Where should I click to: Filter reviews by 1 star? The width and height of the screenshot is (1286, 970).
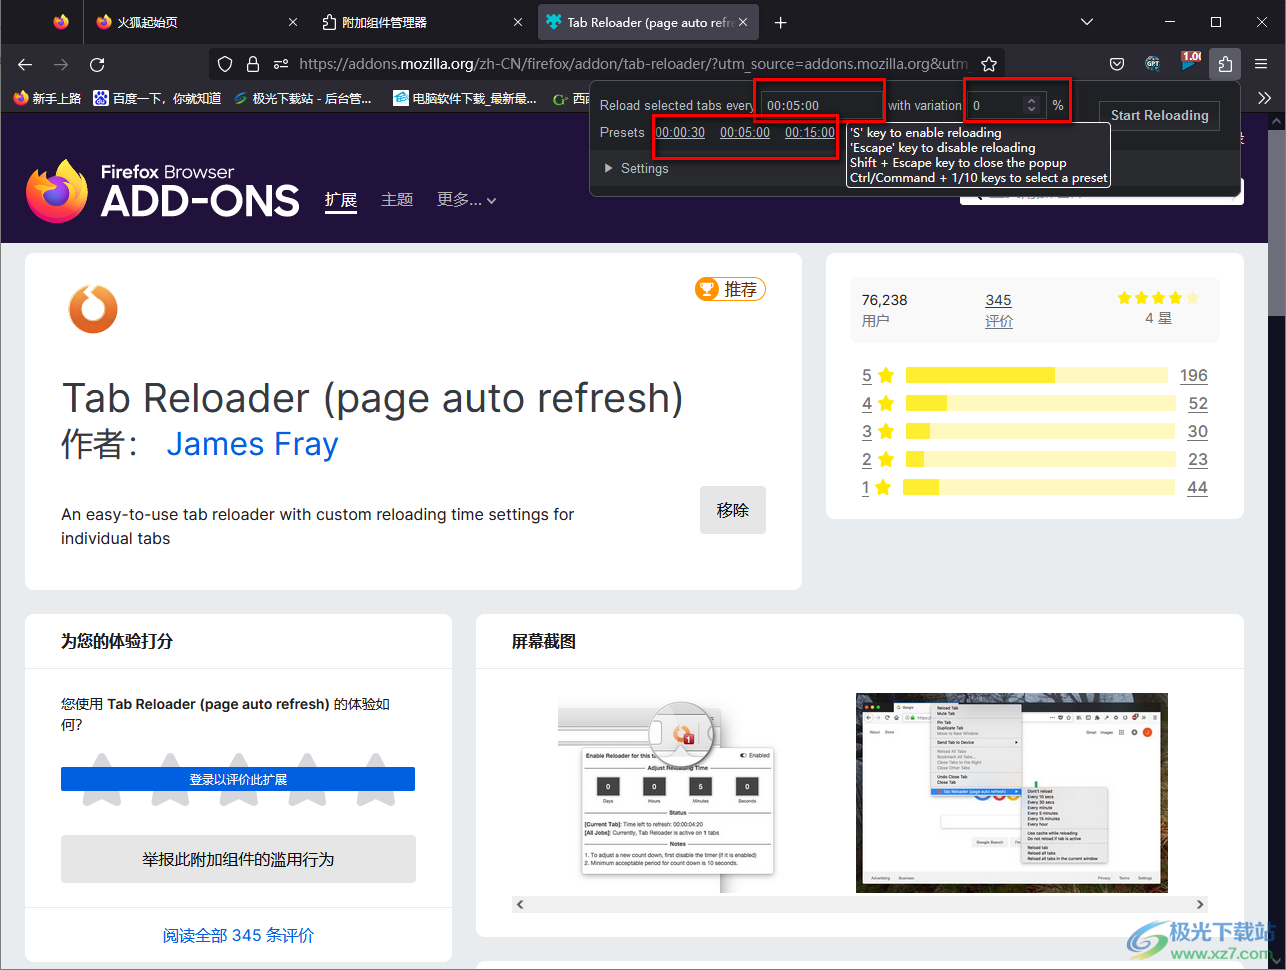click(876, 488)
